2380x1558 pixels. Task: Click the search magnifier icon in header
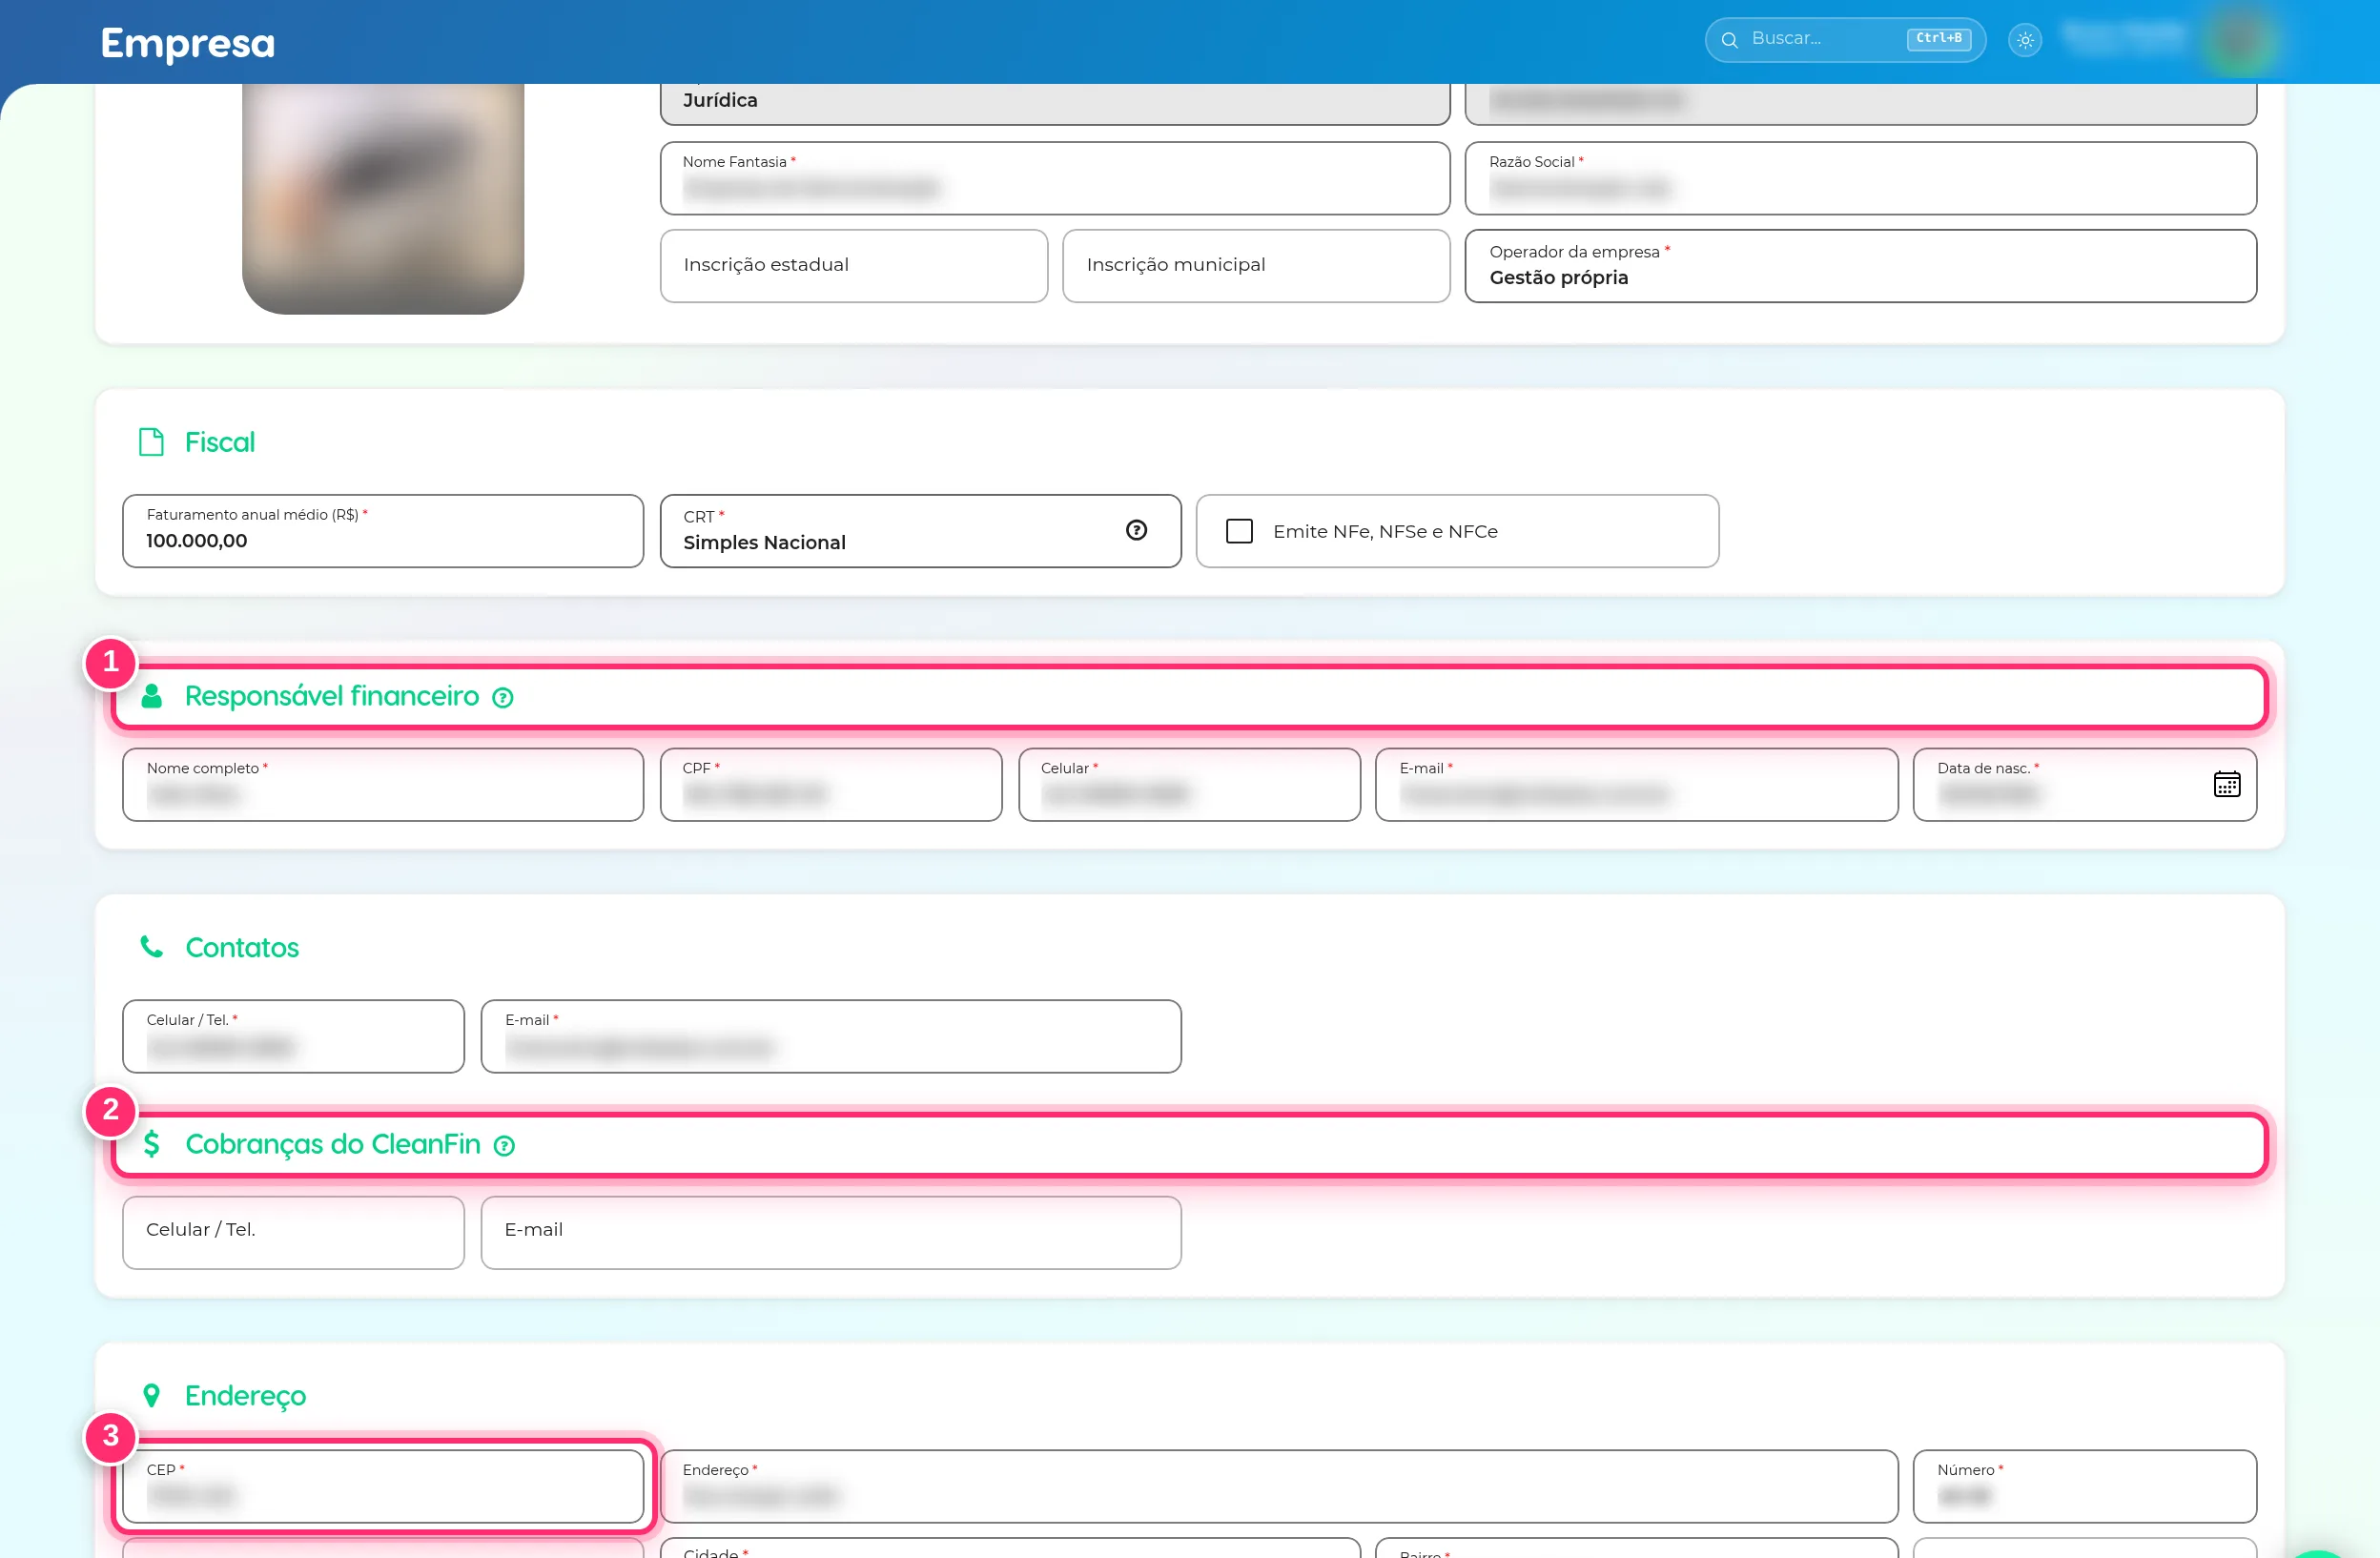(1729, 40)
